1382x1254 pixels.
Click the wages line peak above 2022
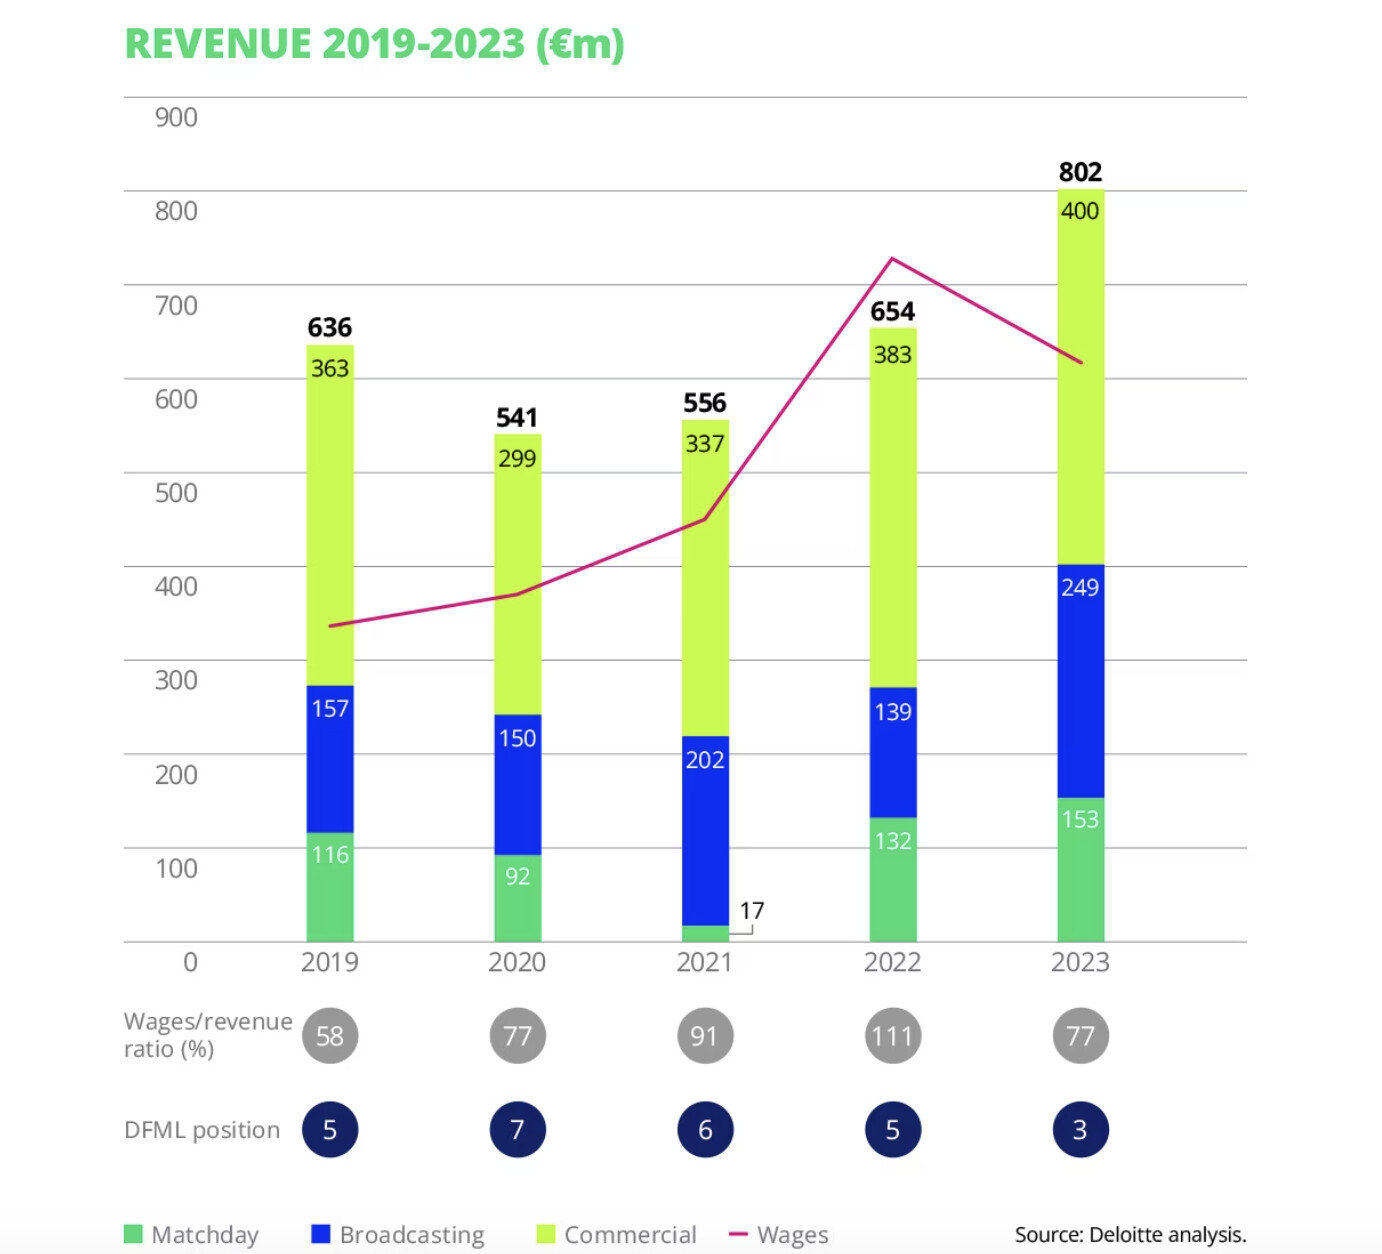892,259
